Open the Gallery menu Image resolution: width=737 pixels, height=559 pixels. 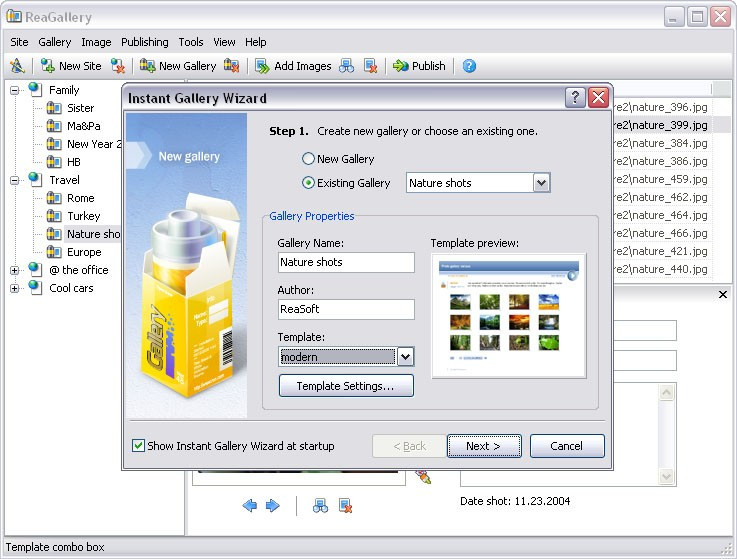point(55,42)
